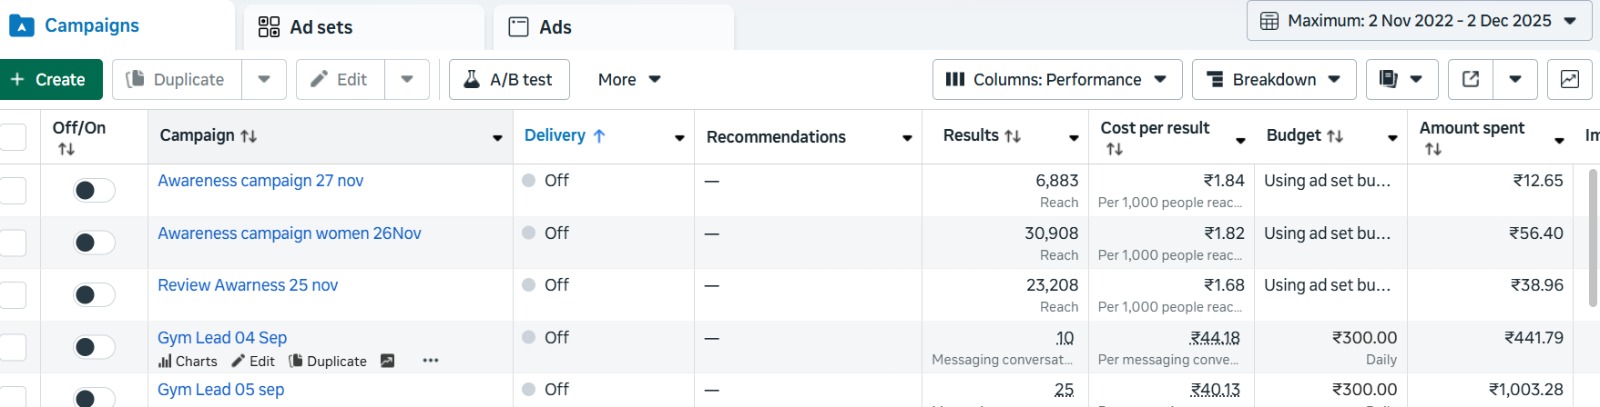Open the date range selector dropdown
The width and height of the screenshot is (1600, 407).
pyautogui.click(x=1419, y=21)
